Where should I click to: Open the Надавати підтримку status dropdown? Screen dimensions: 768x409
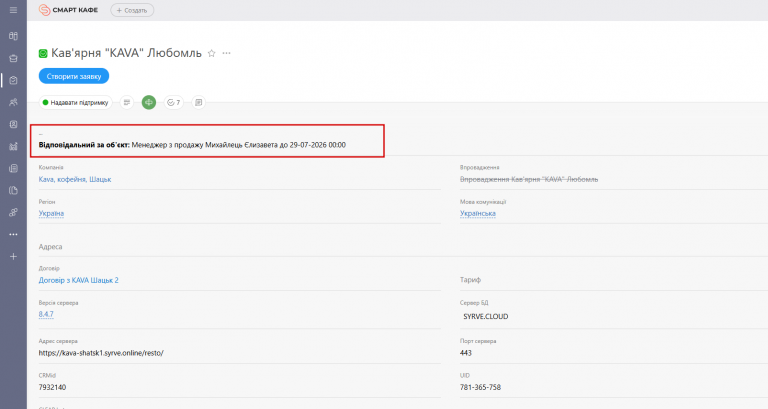tap(75, 102)
